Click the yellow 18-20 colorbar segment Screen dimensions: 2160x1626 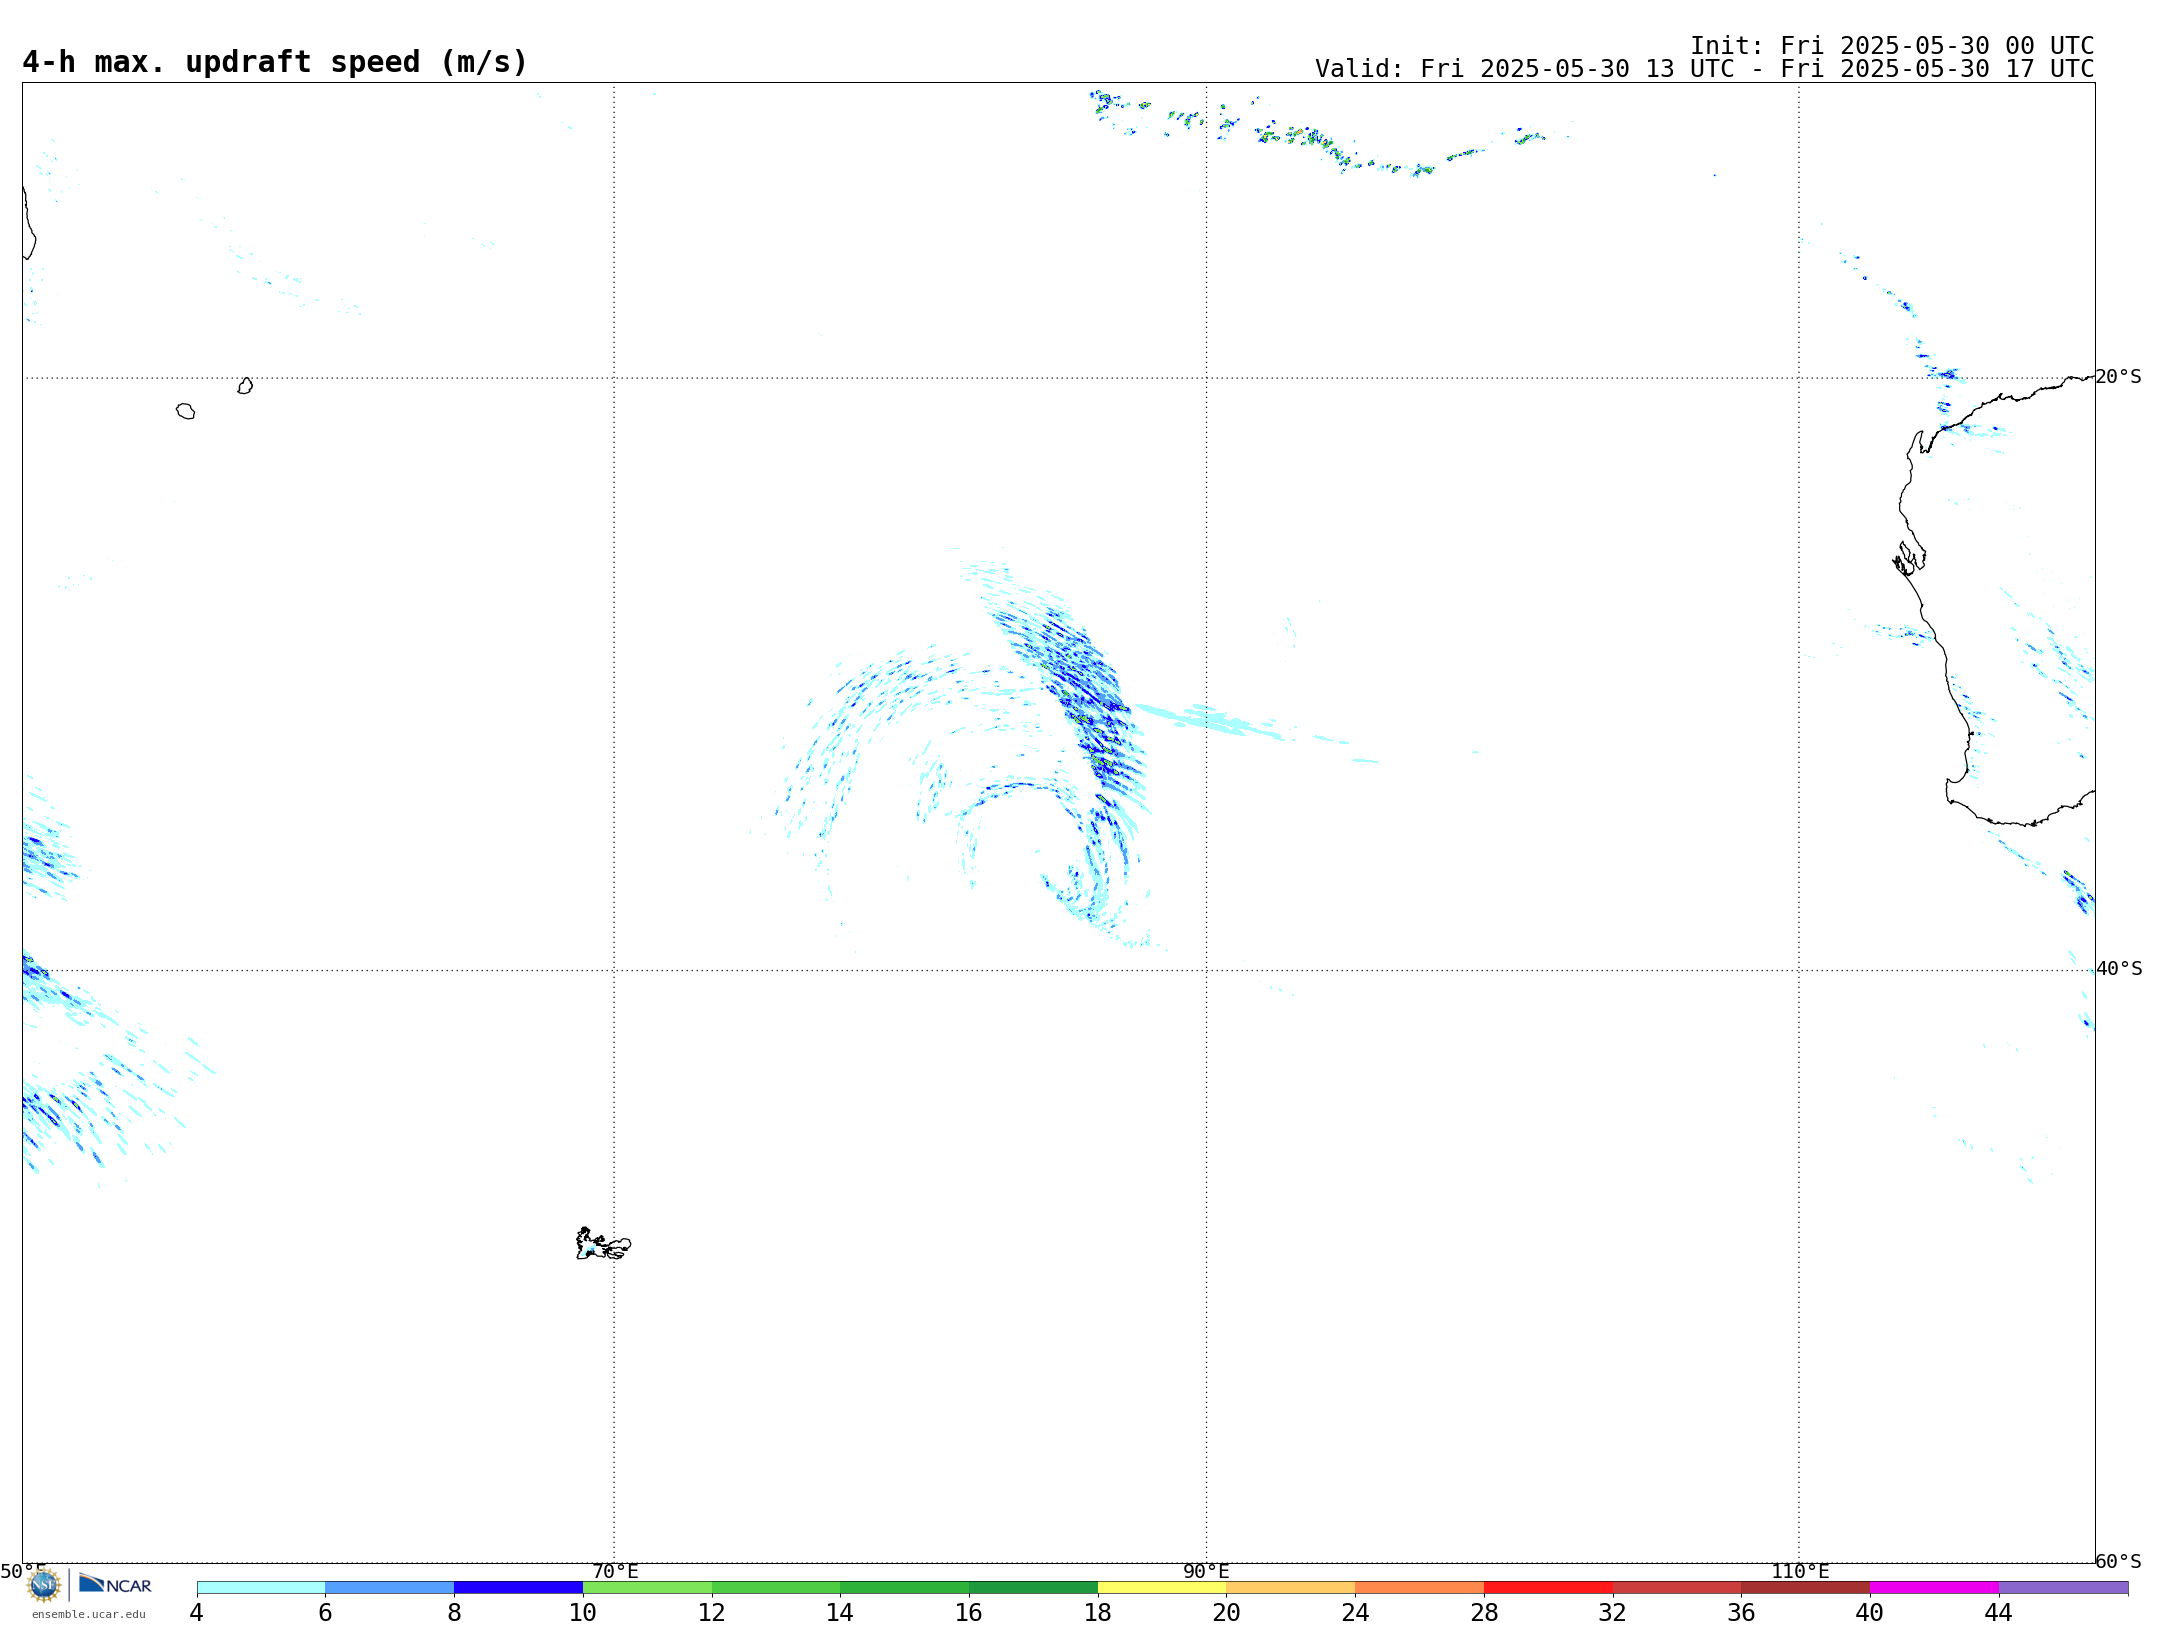[1162, 1588]
